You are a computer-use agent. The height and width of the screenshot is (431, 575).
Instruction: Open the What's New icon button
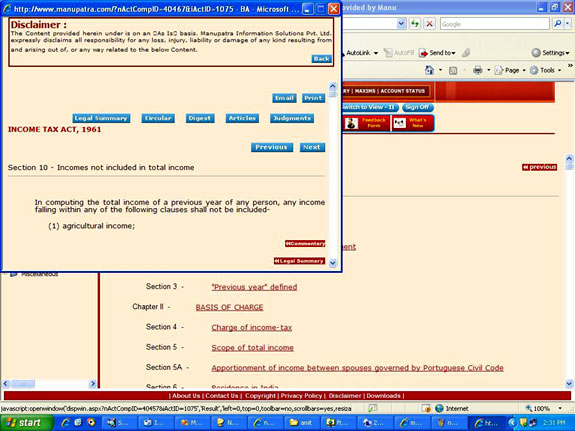(412, 123)
